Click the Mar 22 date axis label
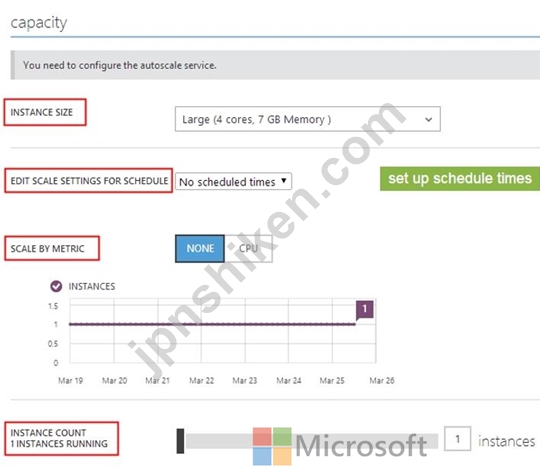Screen dimensions: 540x469 pyautogui.click(x=201, y=381)
